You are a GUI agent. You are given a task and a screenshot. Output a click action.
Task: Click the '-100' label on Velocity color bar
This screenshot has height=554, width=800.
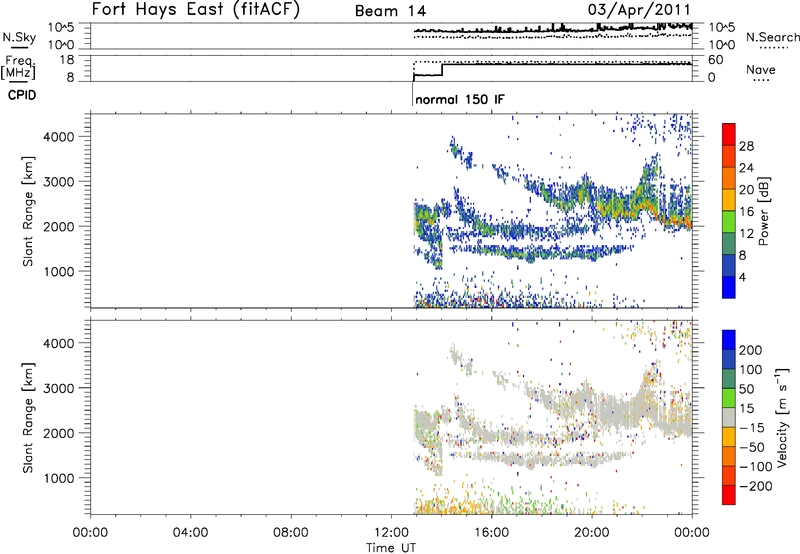tap(756, 467)
